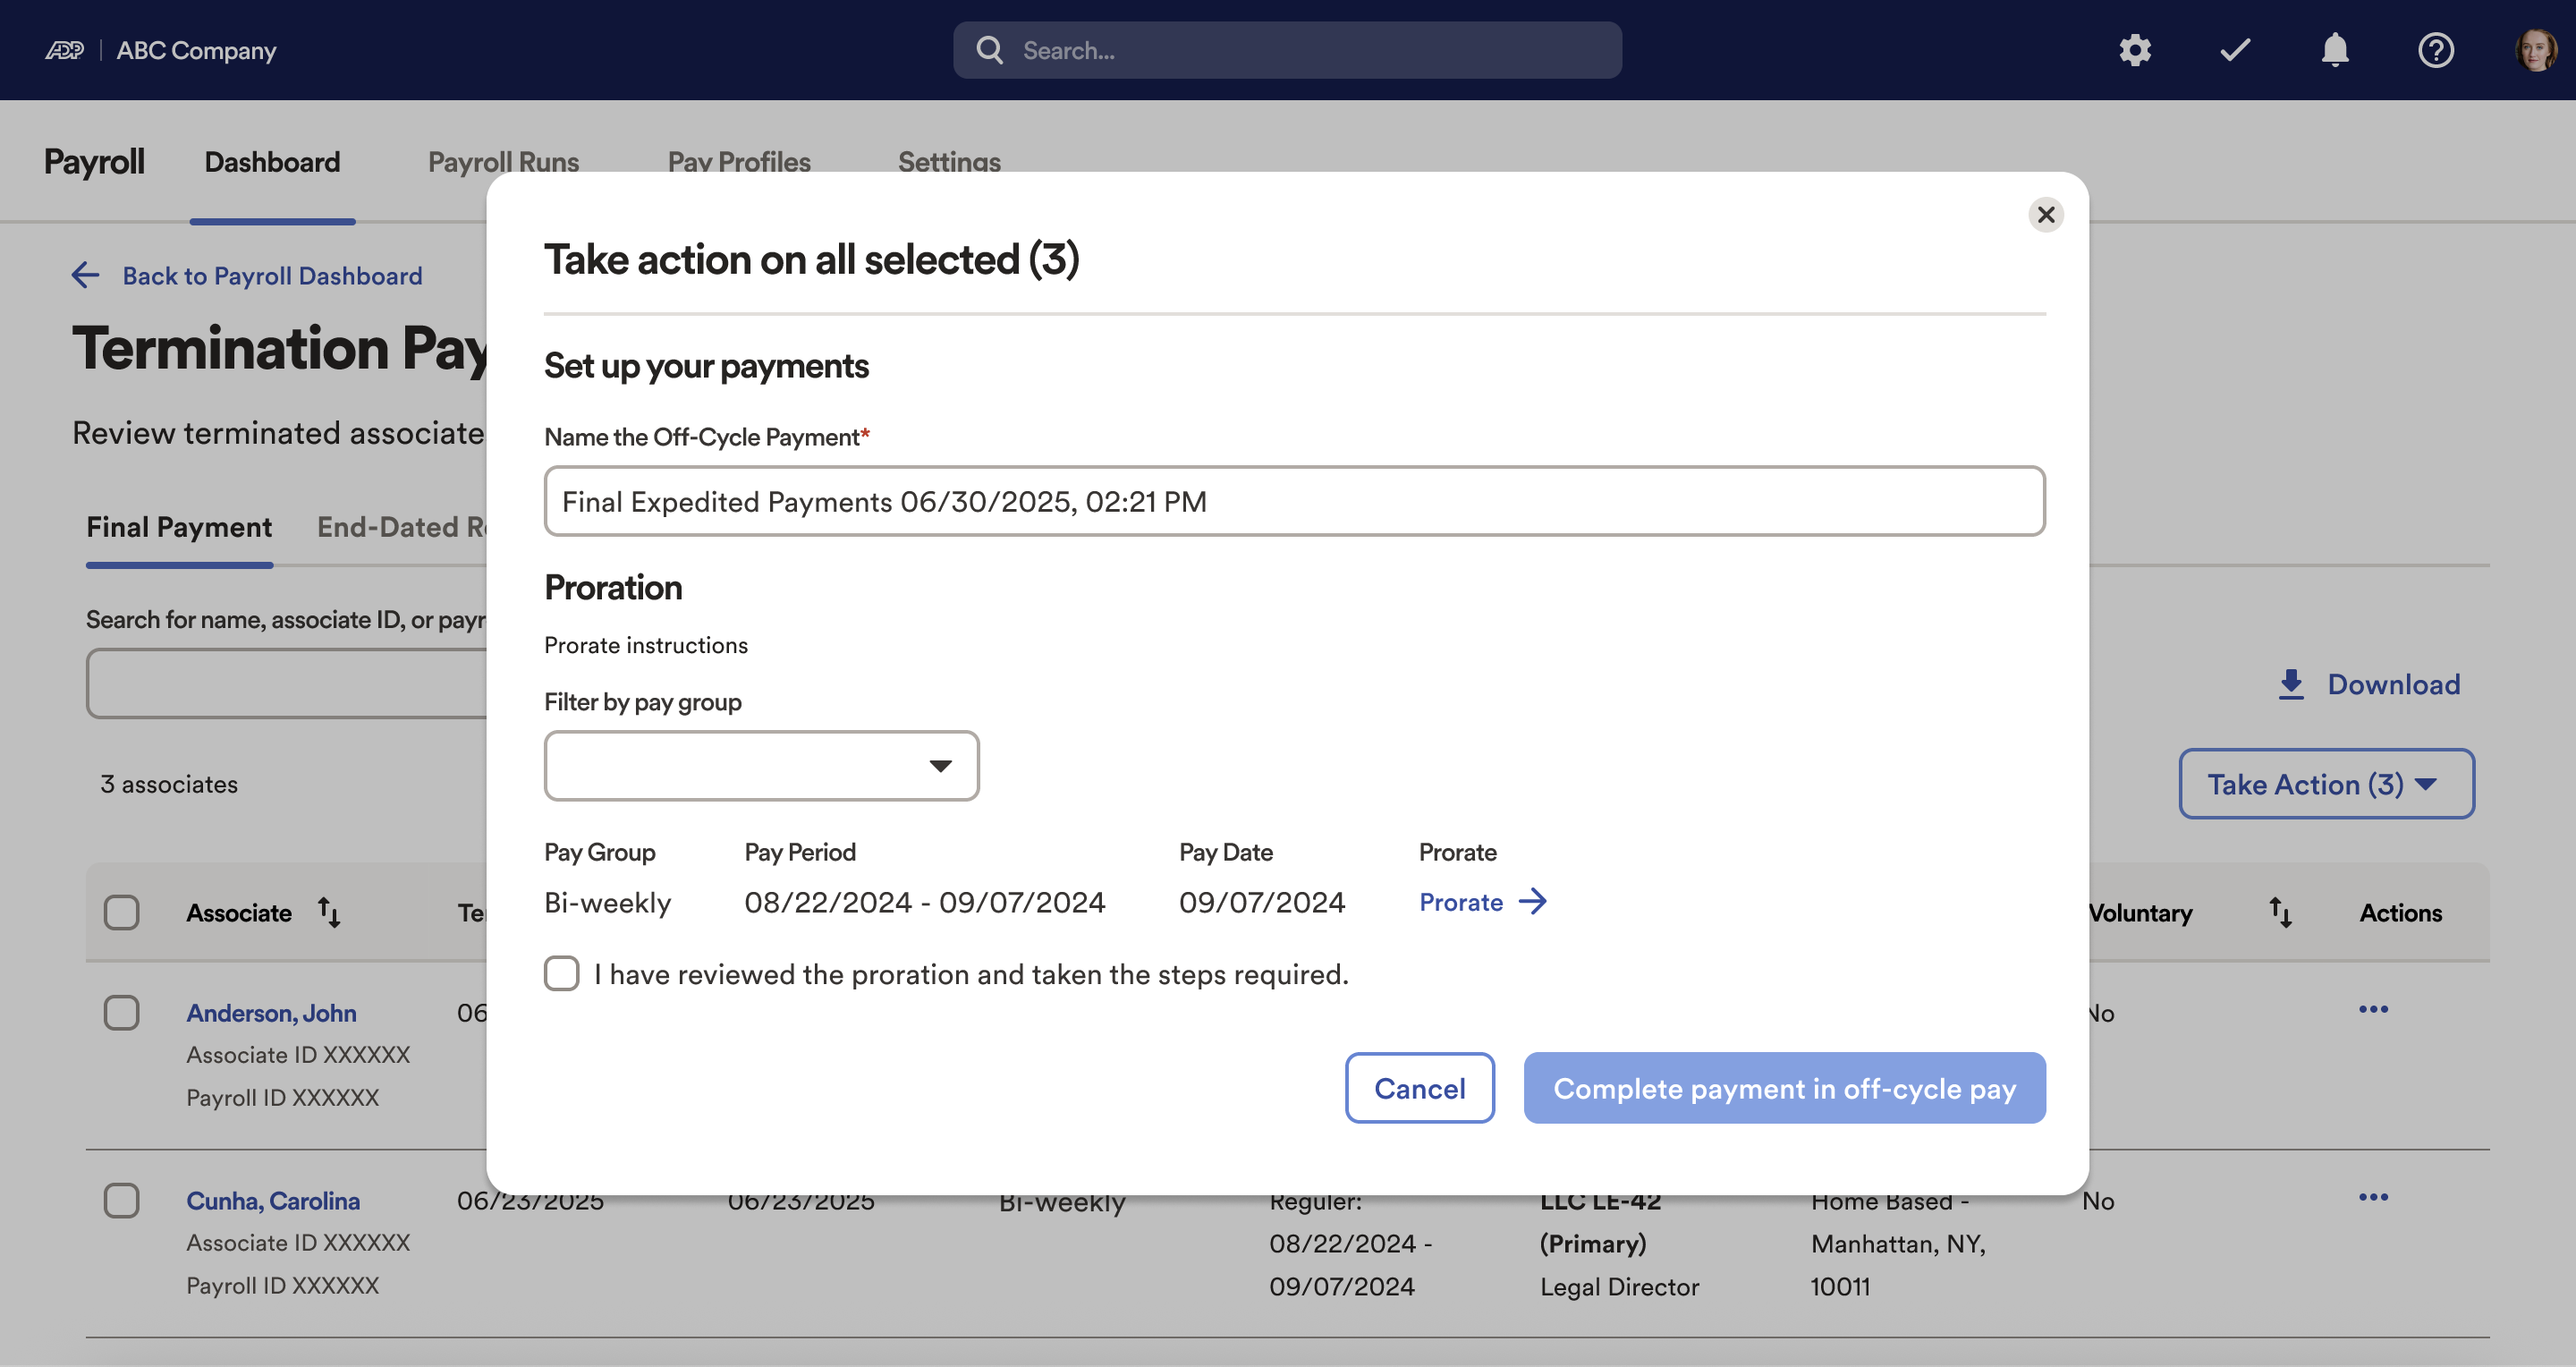Select the Final Payment tab

(178, 526)
